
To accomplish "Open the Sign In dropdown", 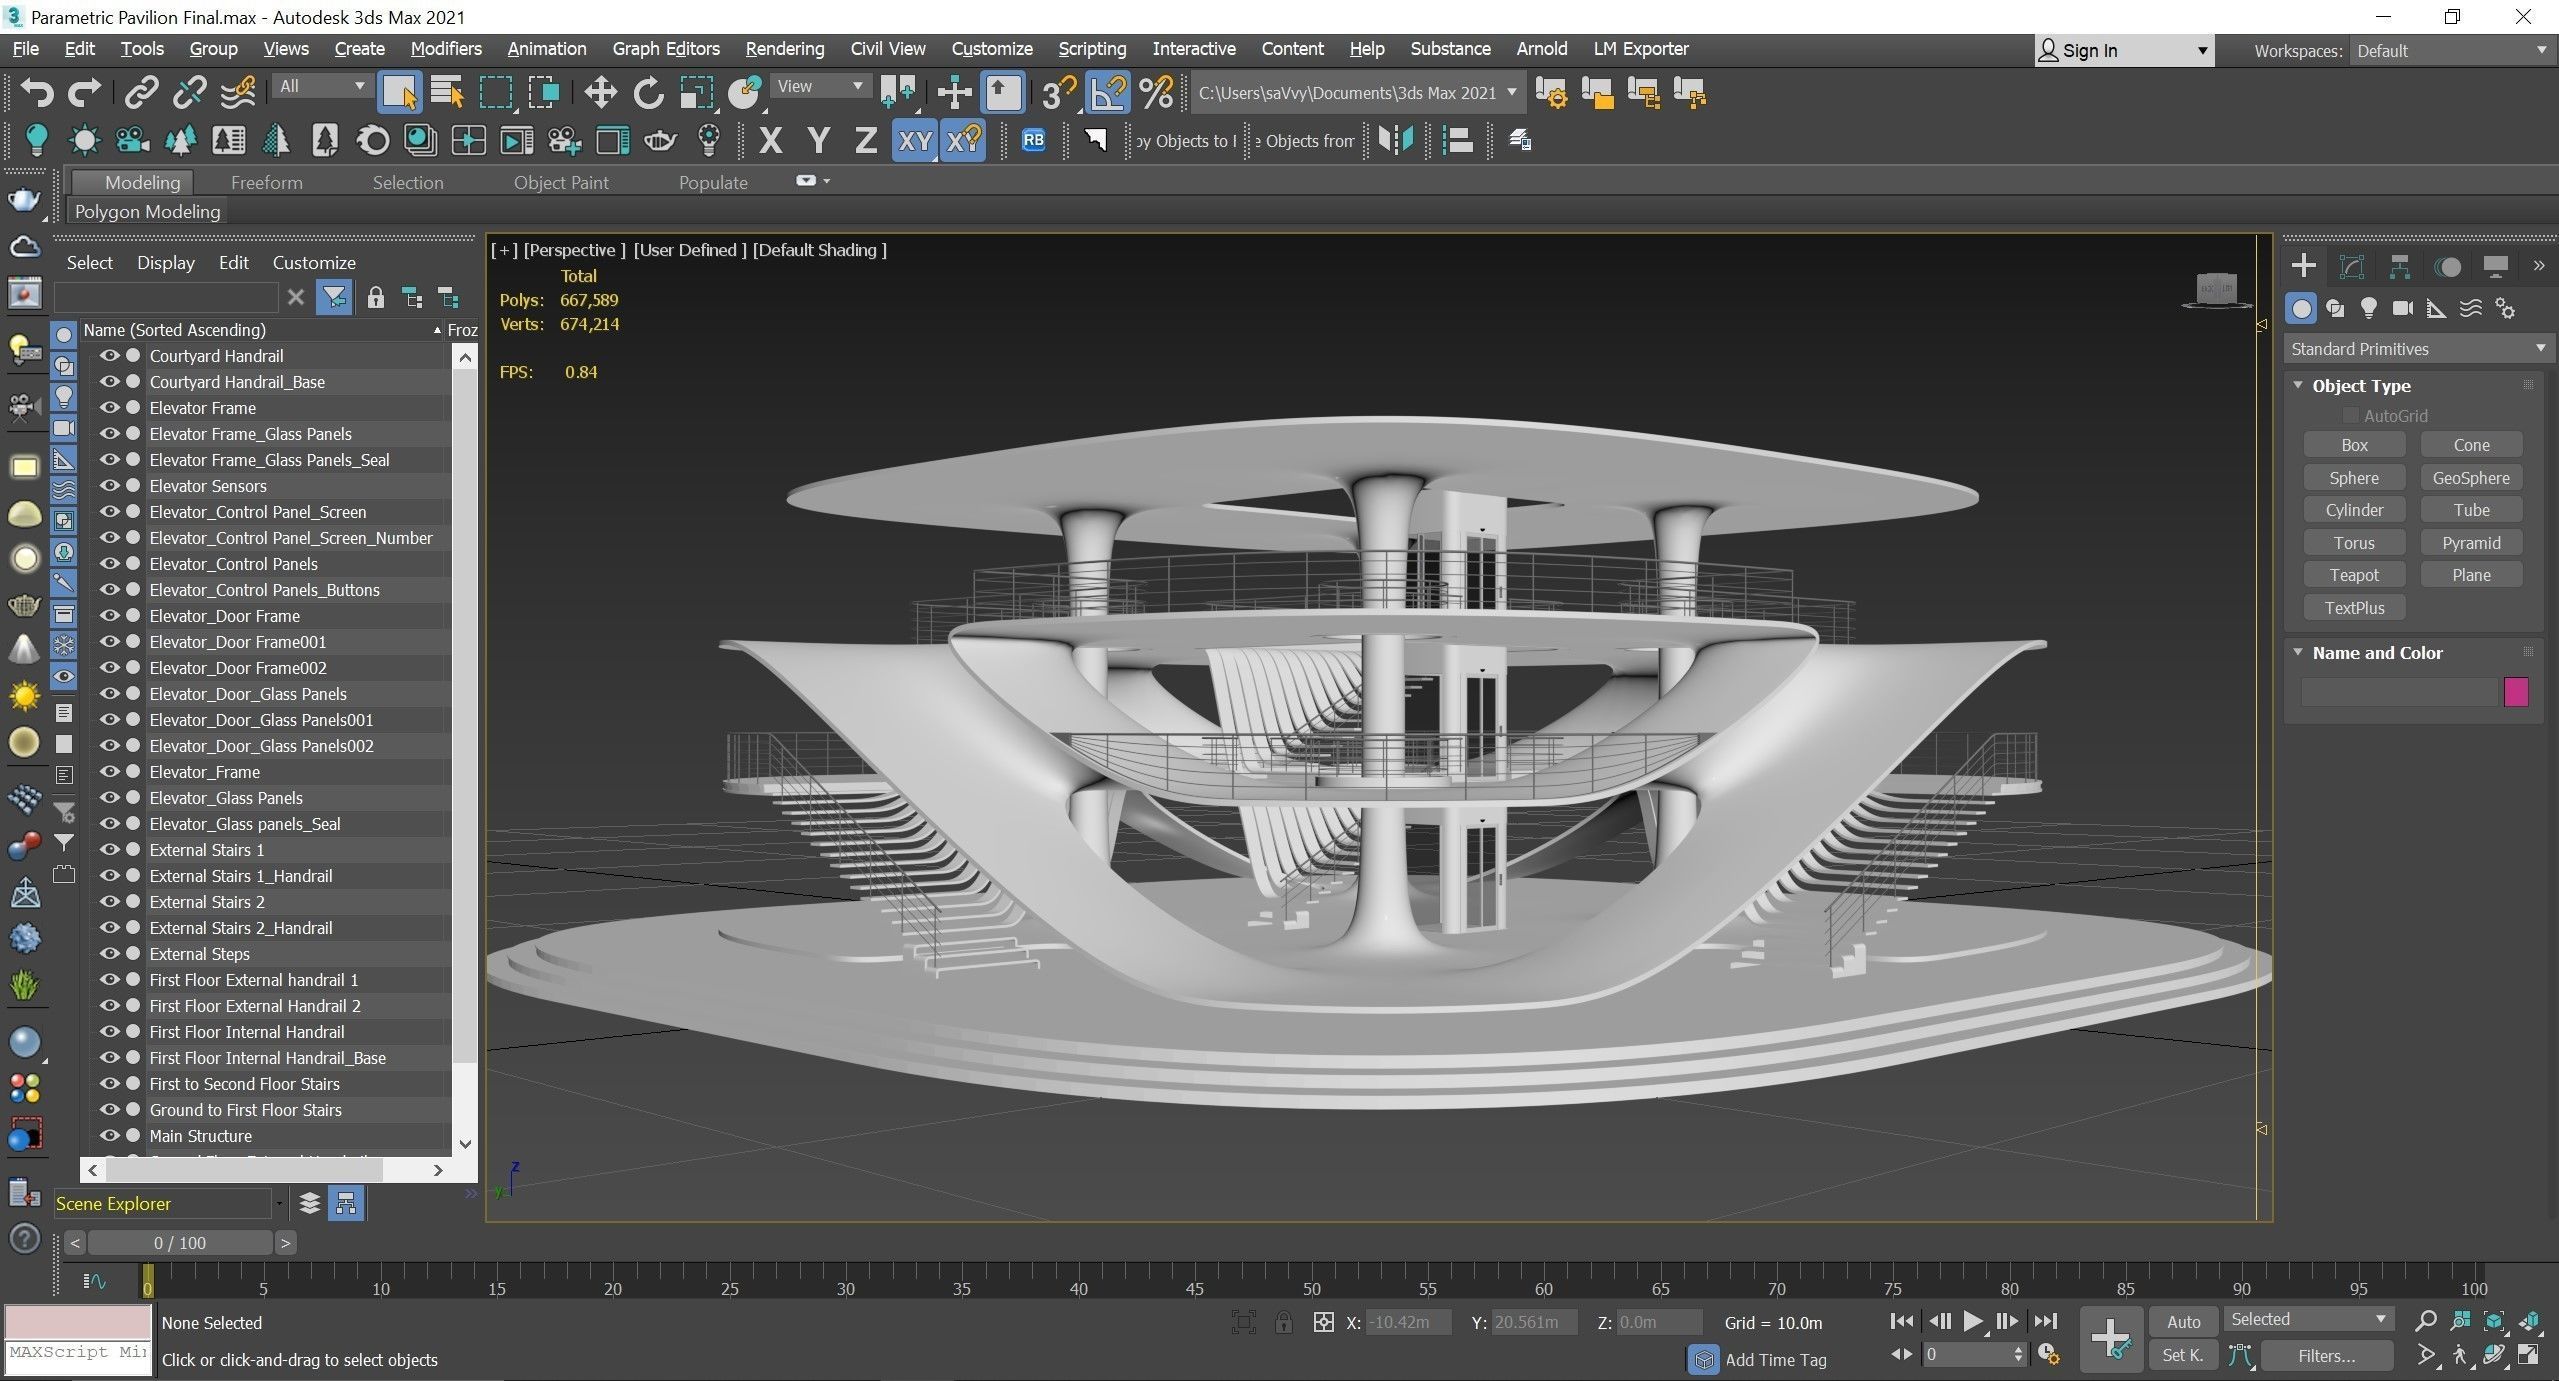I will pos(2124,51).
